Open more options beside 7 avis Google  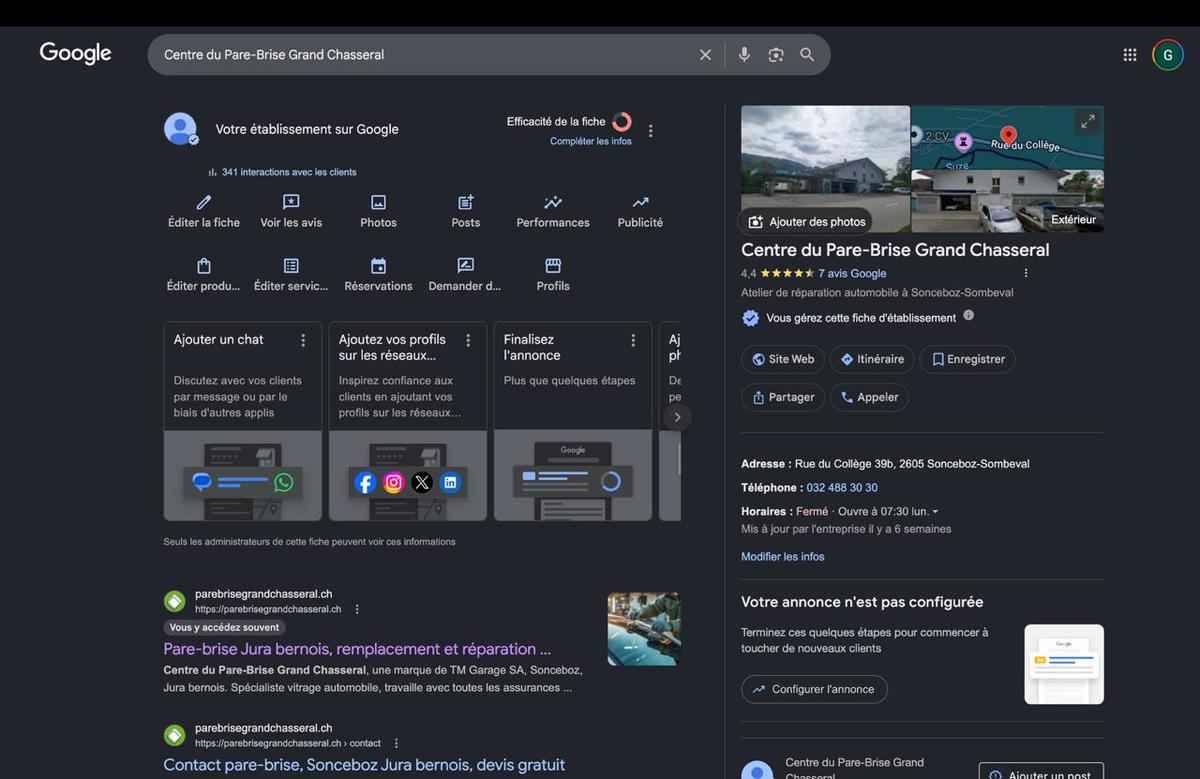coord(1025,273)
